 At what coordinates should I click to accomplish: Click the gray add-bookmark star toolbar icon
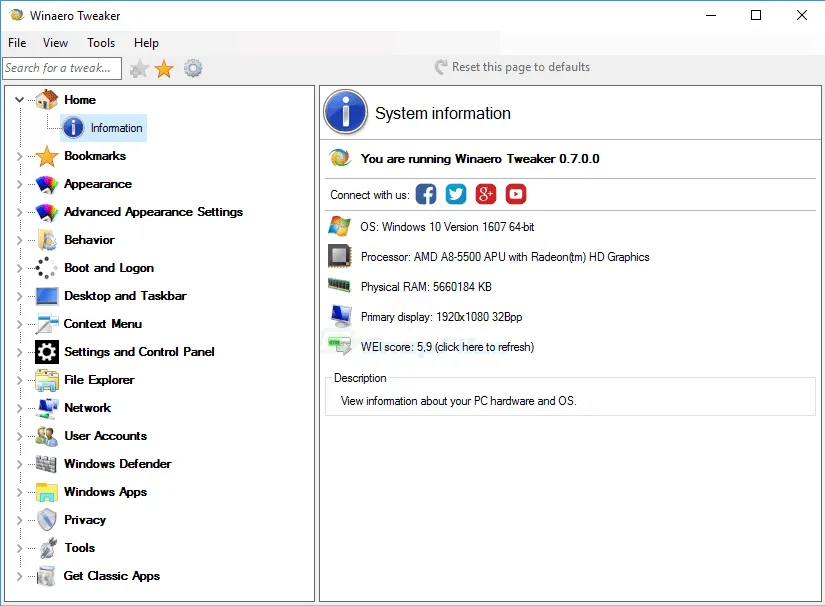click(139, 68)
